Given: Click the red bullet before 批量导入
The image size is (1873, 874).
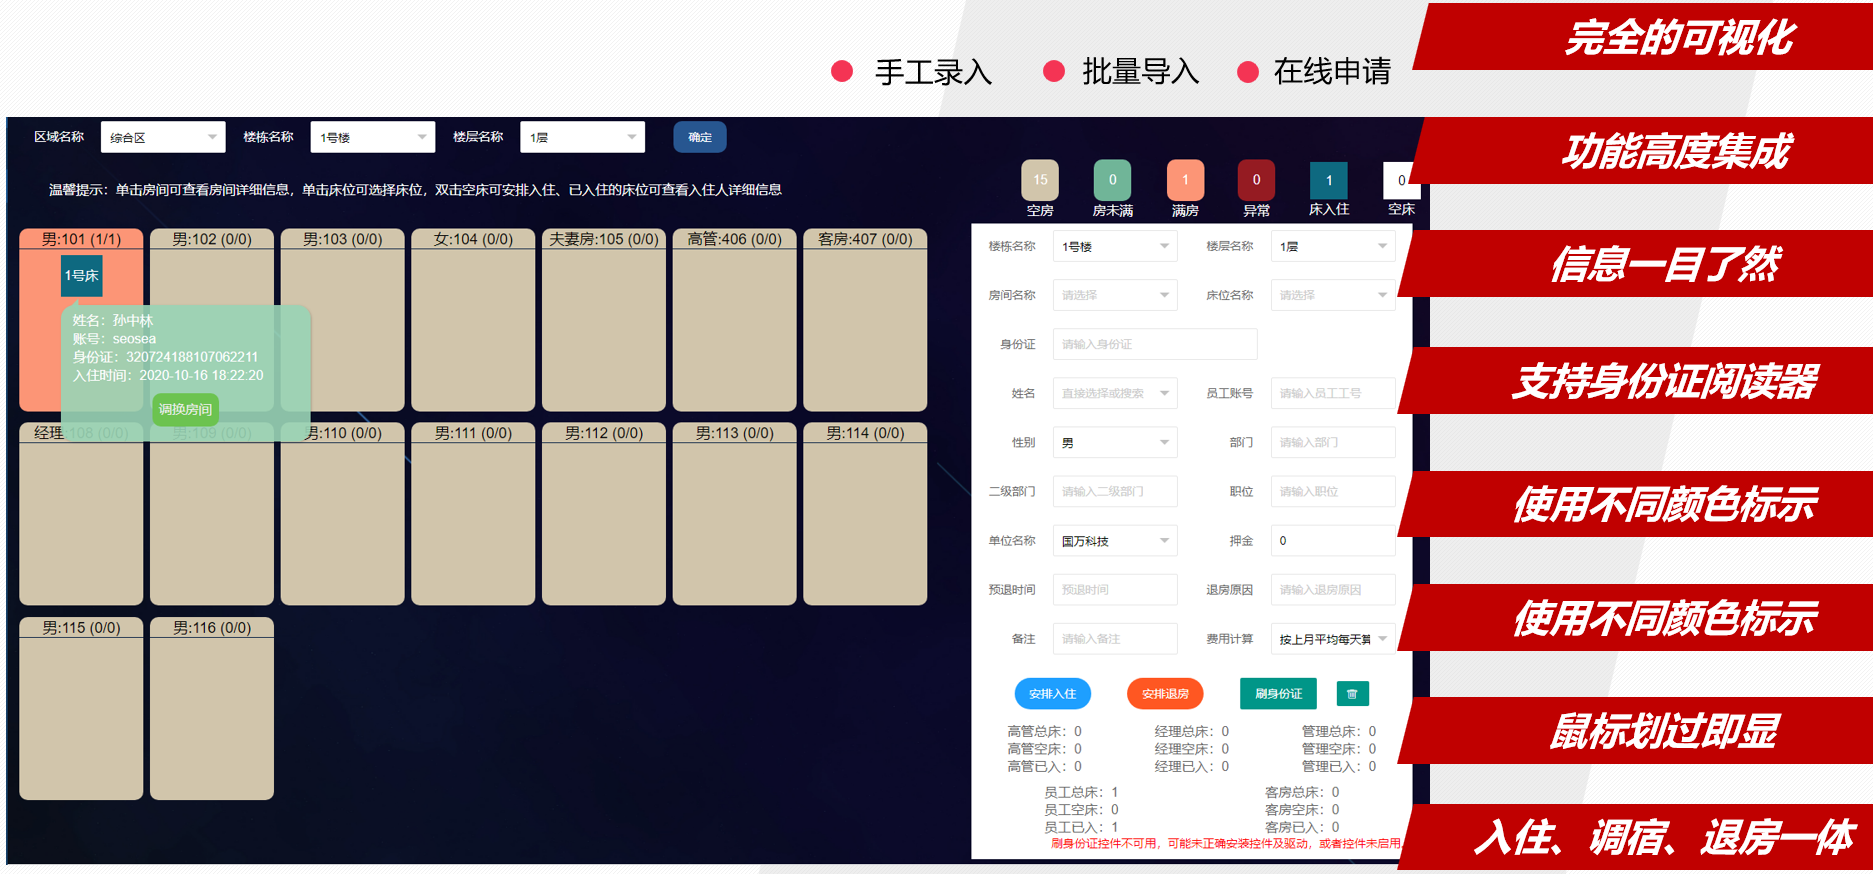Looking at the screenshot, I should [x=1053, y=71].
